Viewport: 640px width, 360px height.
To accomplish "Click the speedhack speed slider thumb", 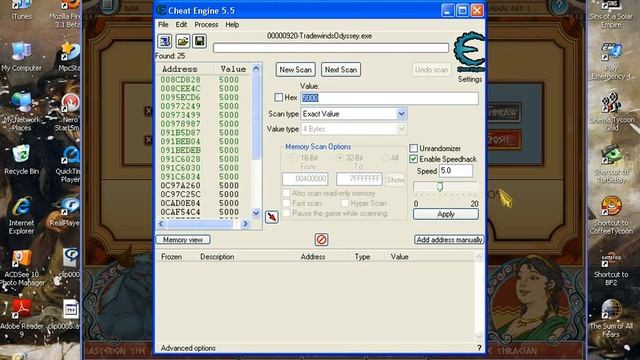I will (x=440, y=187).
